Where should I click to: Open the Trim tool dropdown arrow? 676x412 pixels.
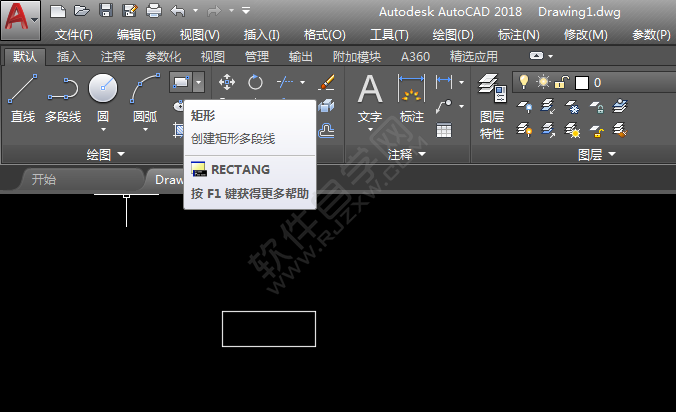click(303, 82)
